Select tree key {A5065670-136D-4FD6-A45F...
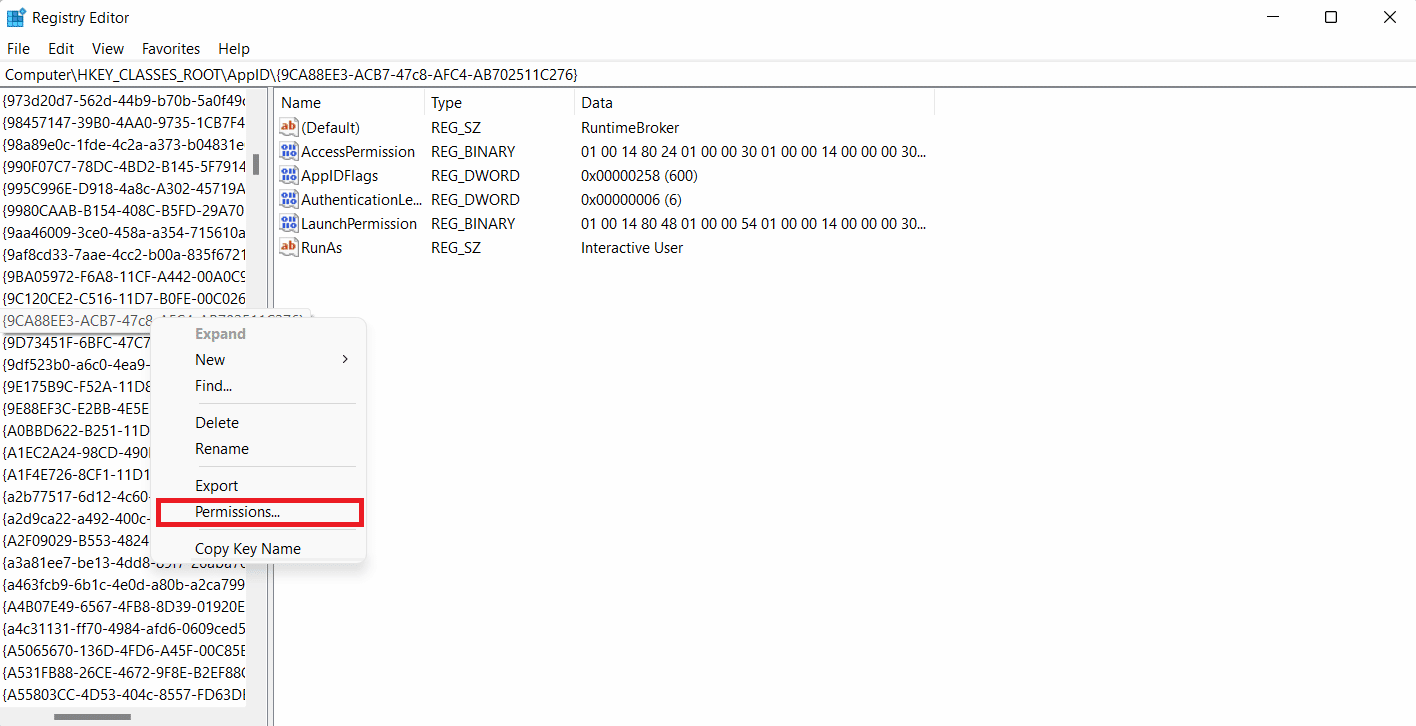 (123, 650)
